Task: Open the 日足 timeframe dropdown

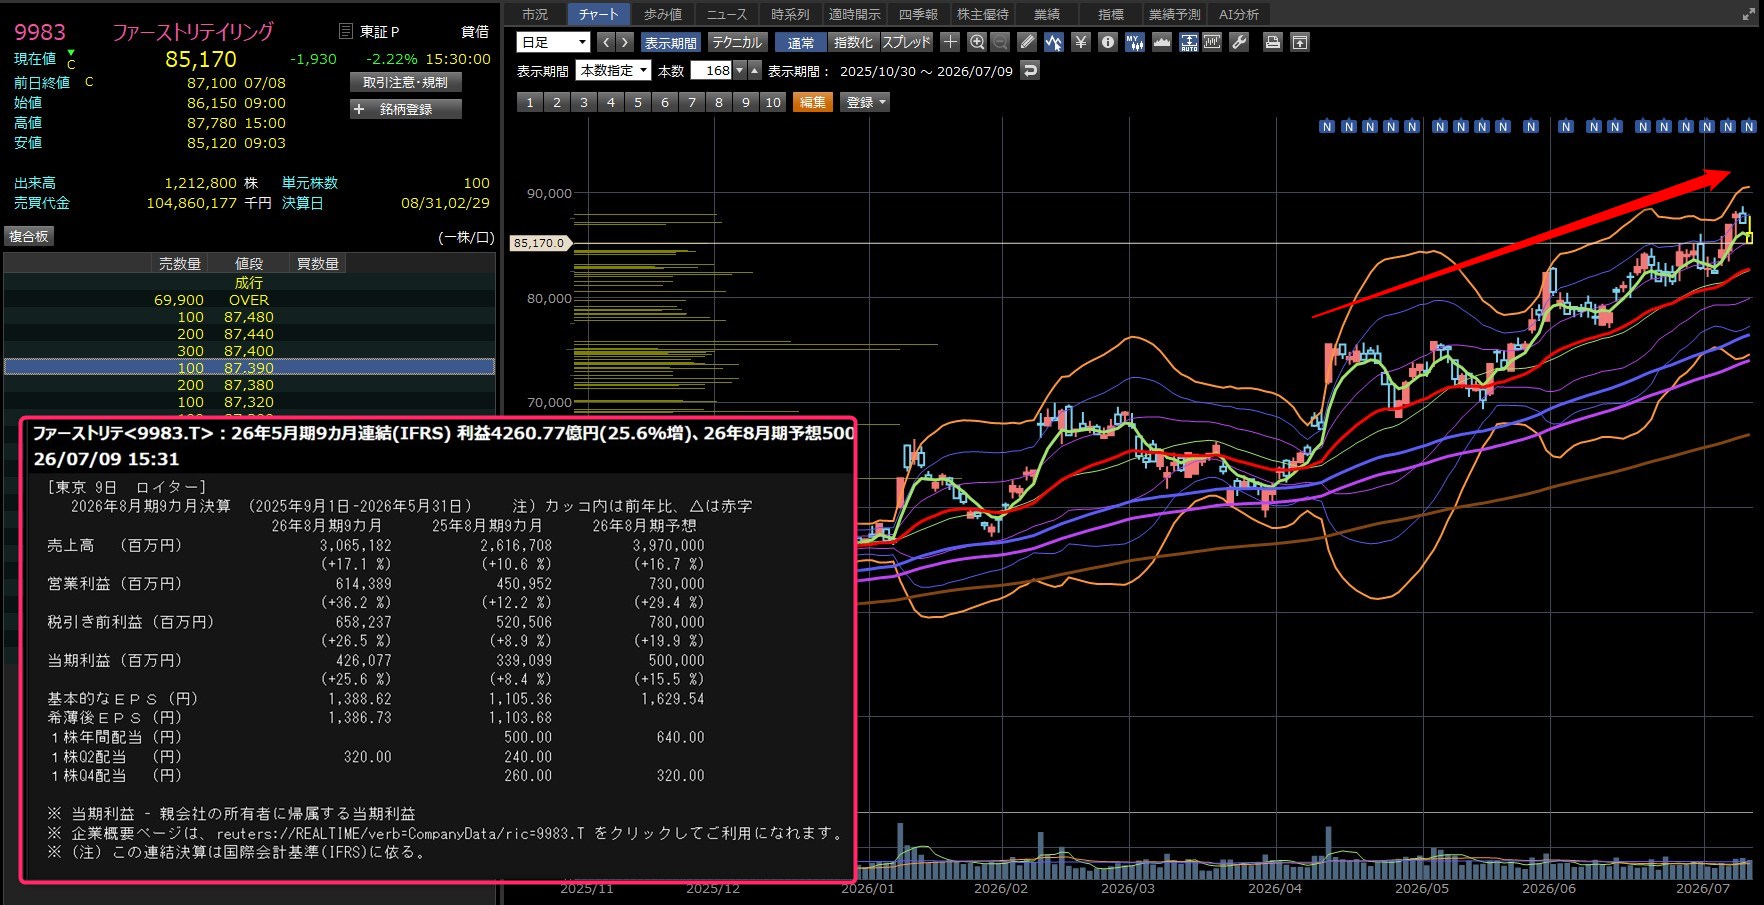Action: click(553, 42)
